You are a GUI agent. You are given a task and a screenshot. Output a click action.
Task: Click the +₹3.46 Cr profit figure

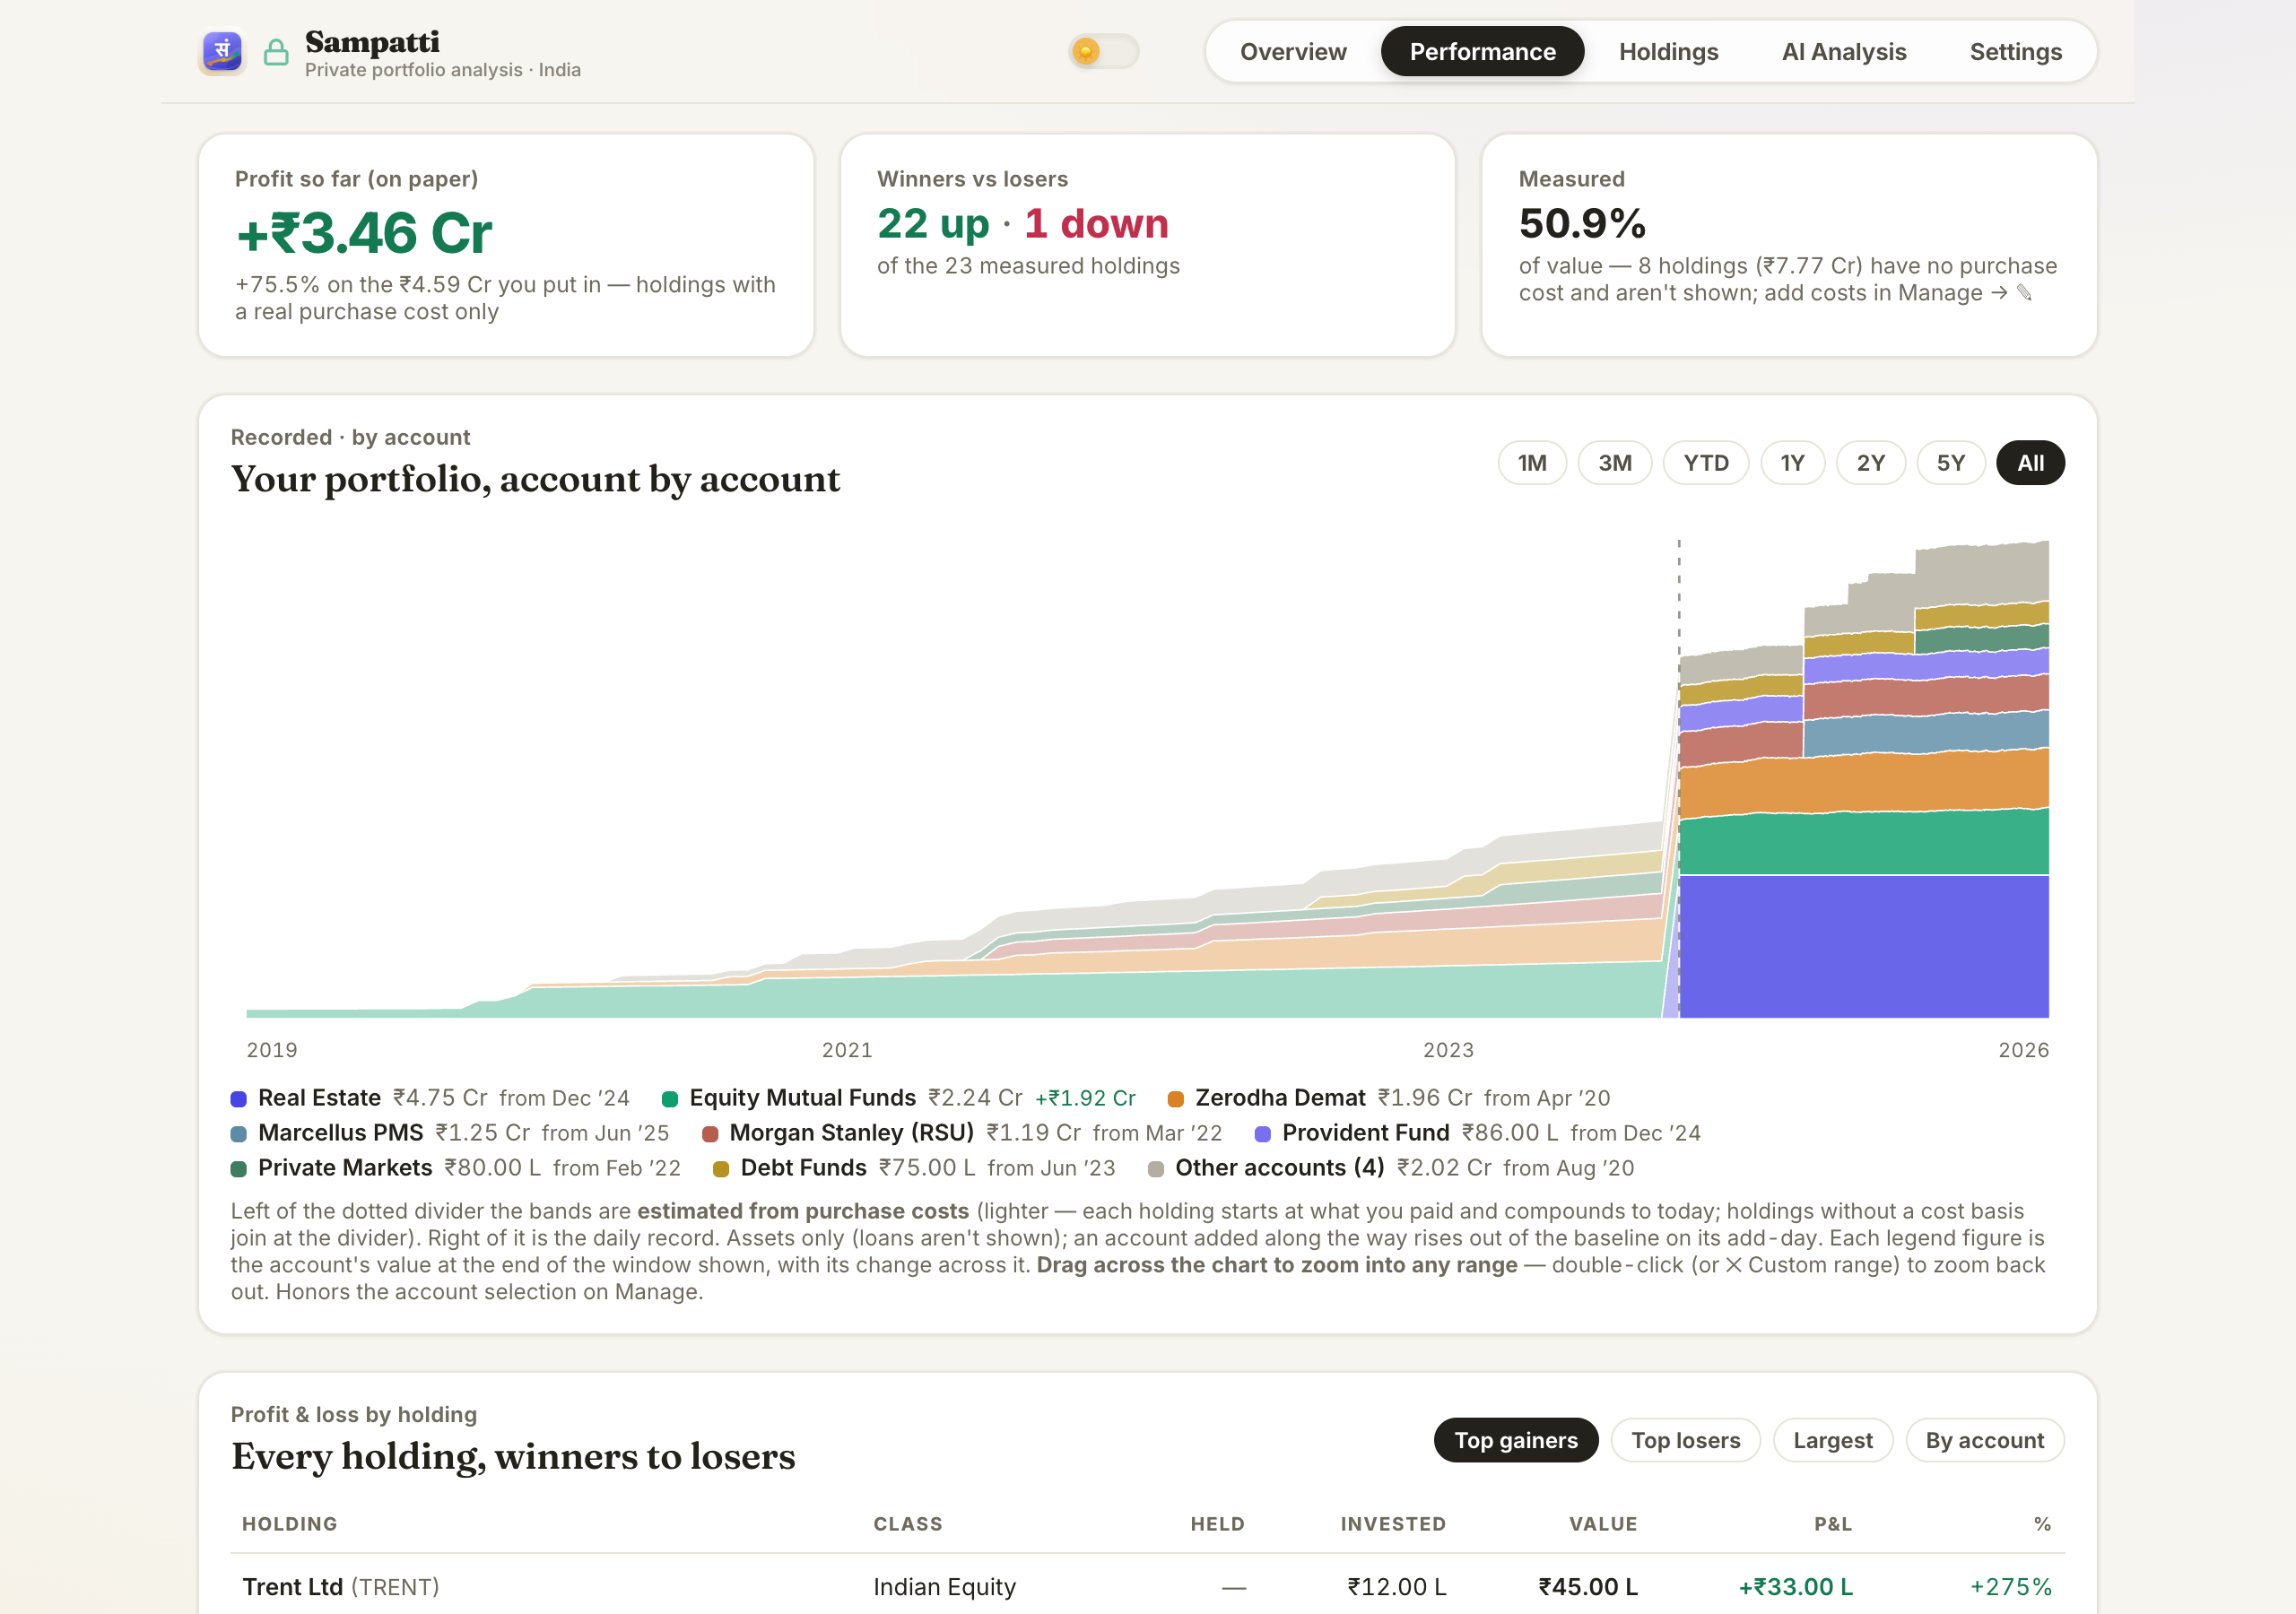(x=364, y=233)
